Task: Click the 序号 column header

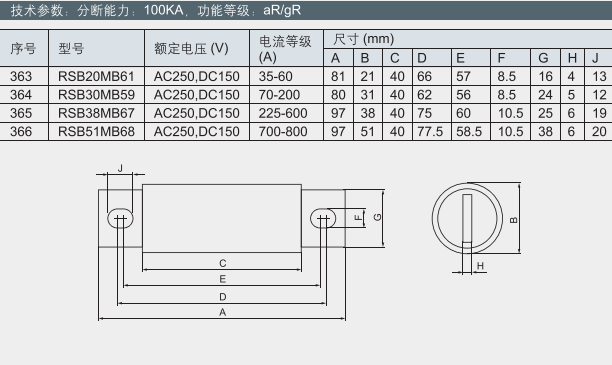Action: click(x=24, y=48)
